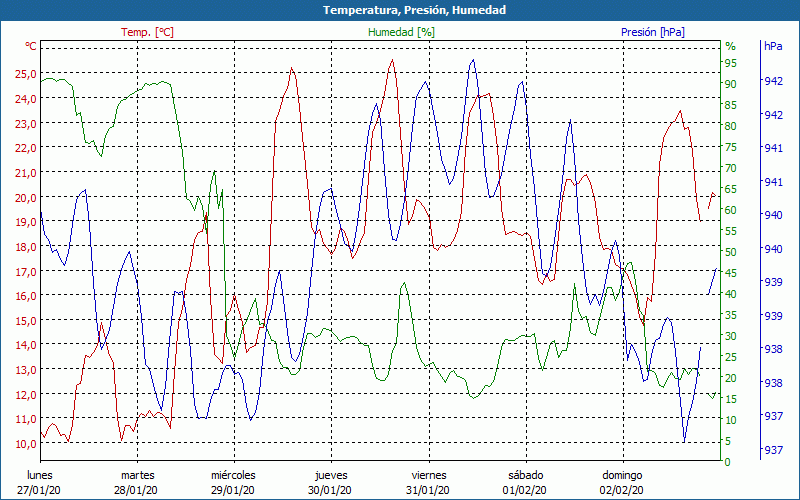Screen dimensions: 800x500
Task: Click the date '30/01/20'
Action: 330,491
